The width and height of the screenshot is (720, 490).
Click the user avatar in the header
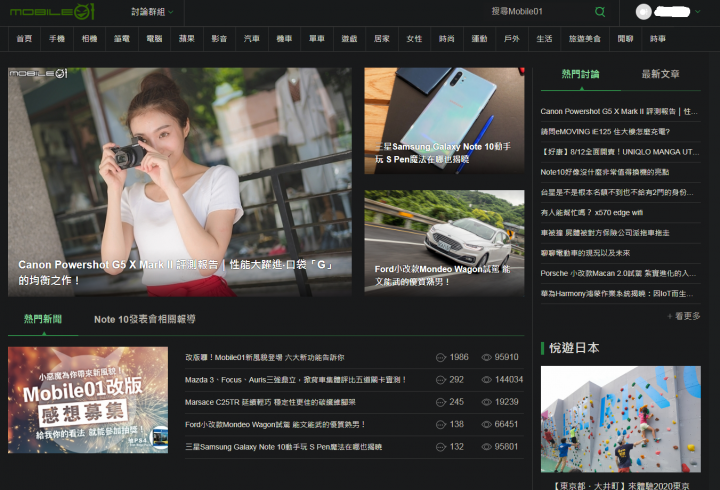(643, 12)
